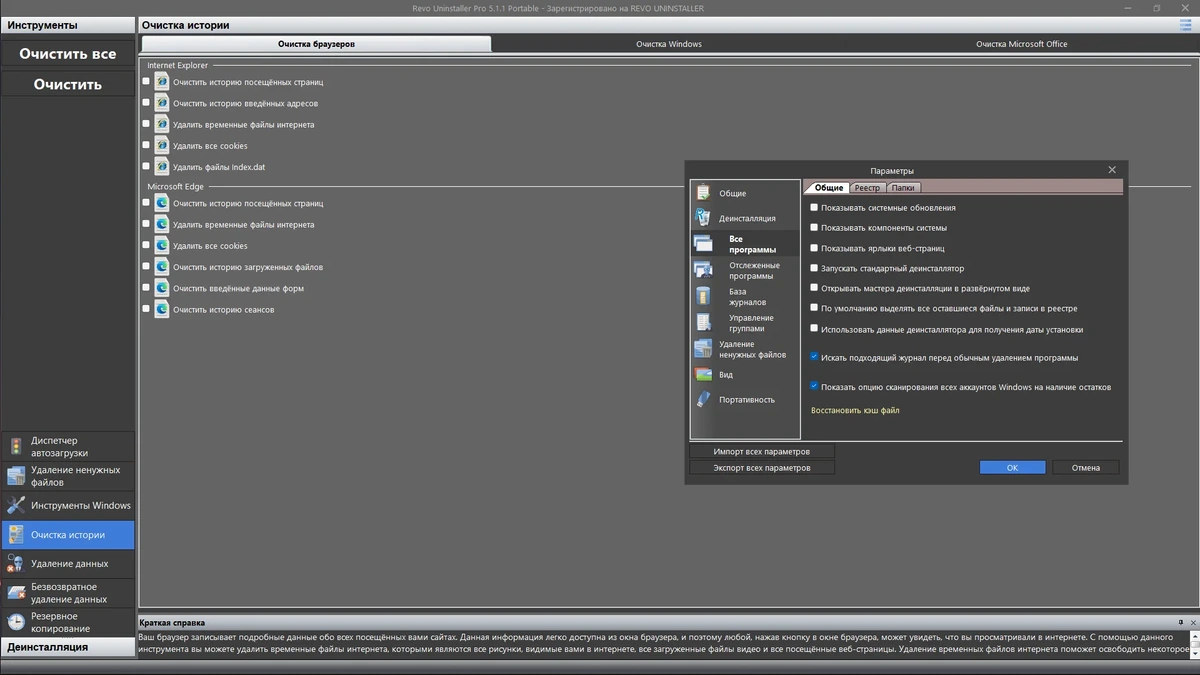Enable По умолчанию выделять все оставшиеся файлы

pyautogui.click(x=814, y=307)
